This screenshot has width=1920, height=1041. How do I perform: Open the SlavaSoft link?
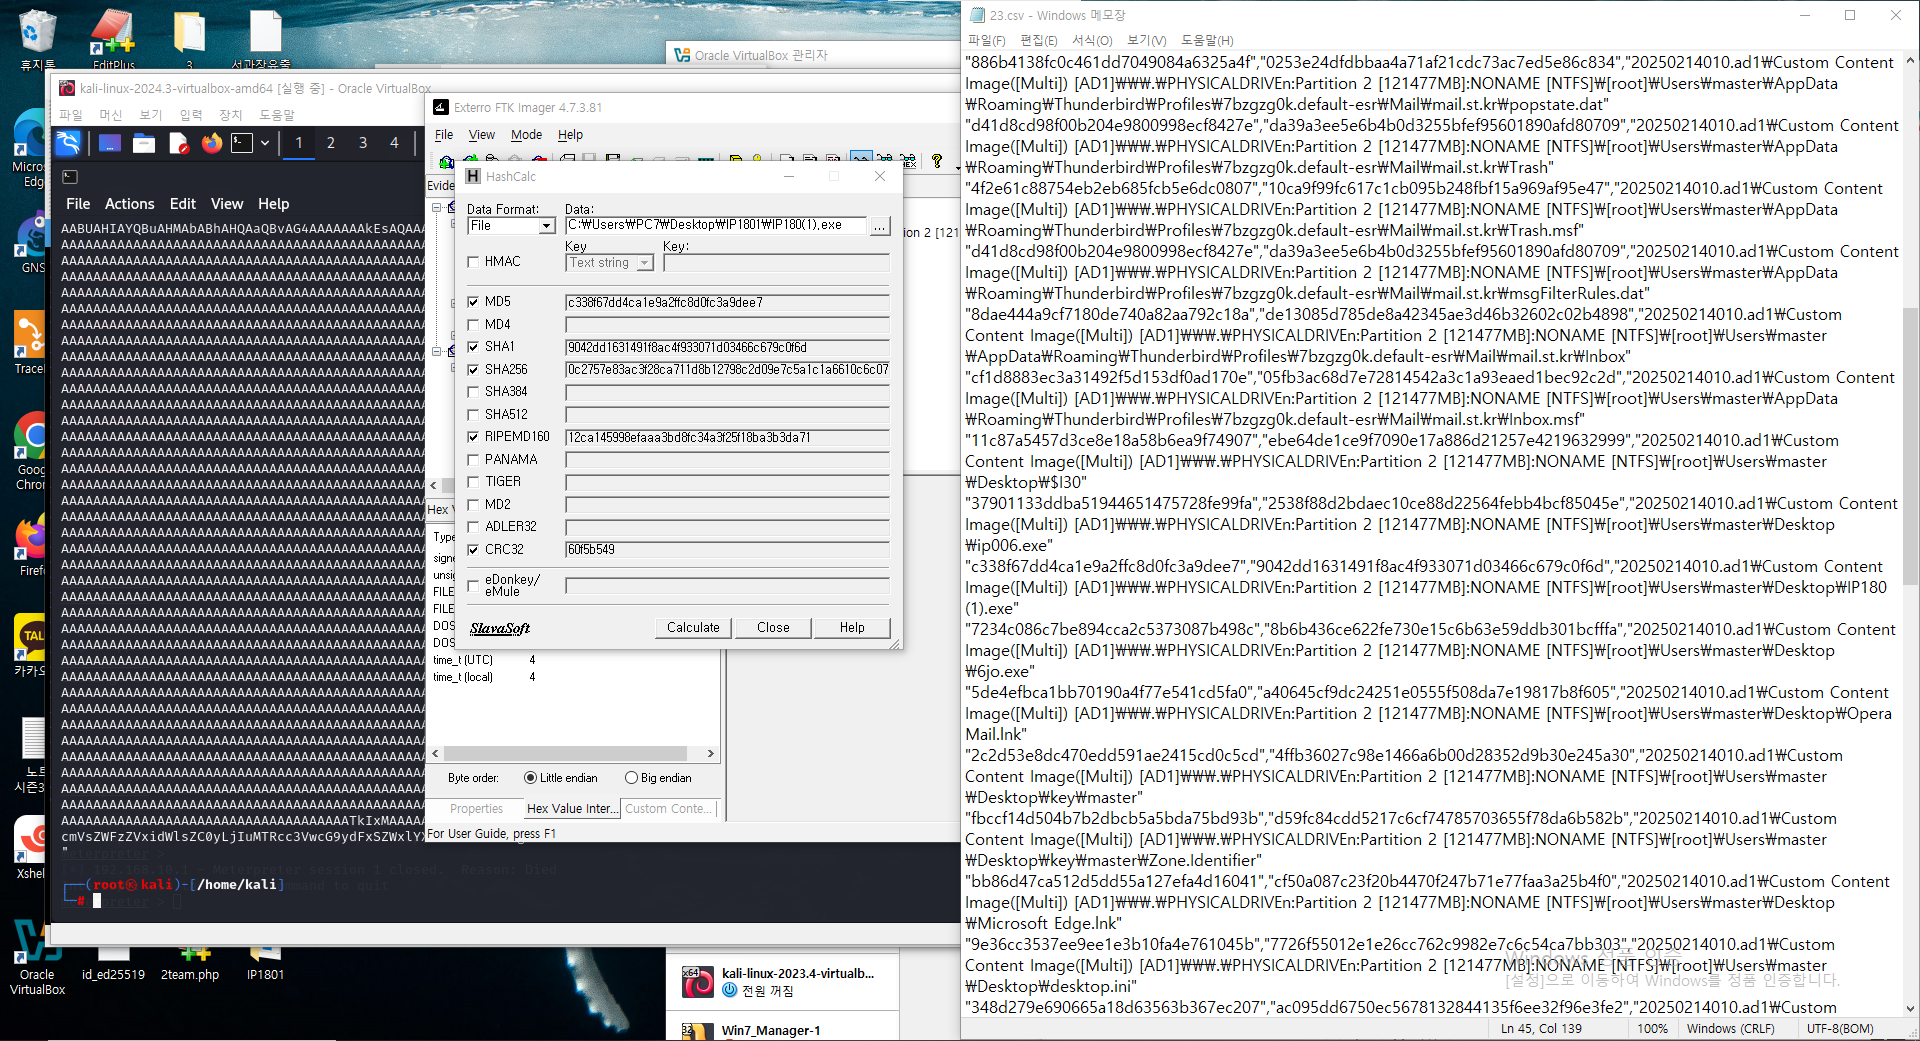(x=500, y=629)
